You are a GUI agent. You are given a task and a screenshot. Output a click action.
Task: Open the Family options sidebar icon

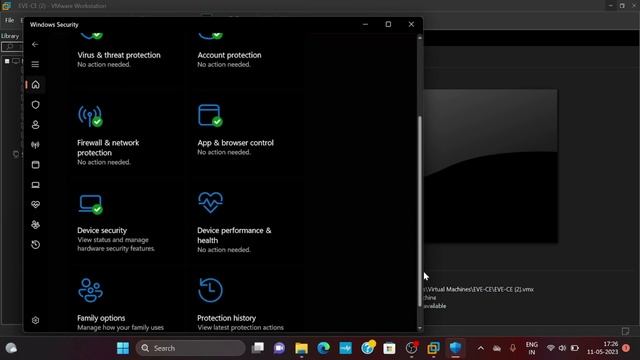(x=36, y=224)
